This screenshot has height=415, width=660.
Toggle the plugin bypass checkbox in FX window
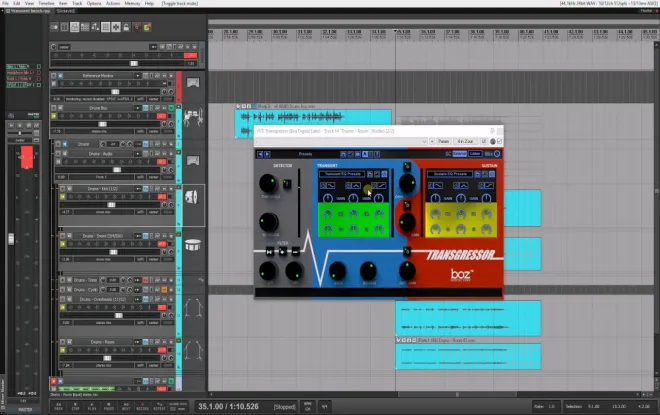pyautogui.click(x=500, y=141)
